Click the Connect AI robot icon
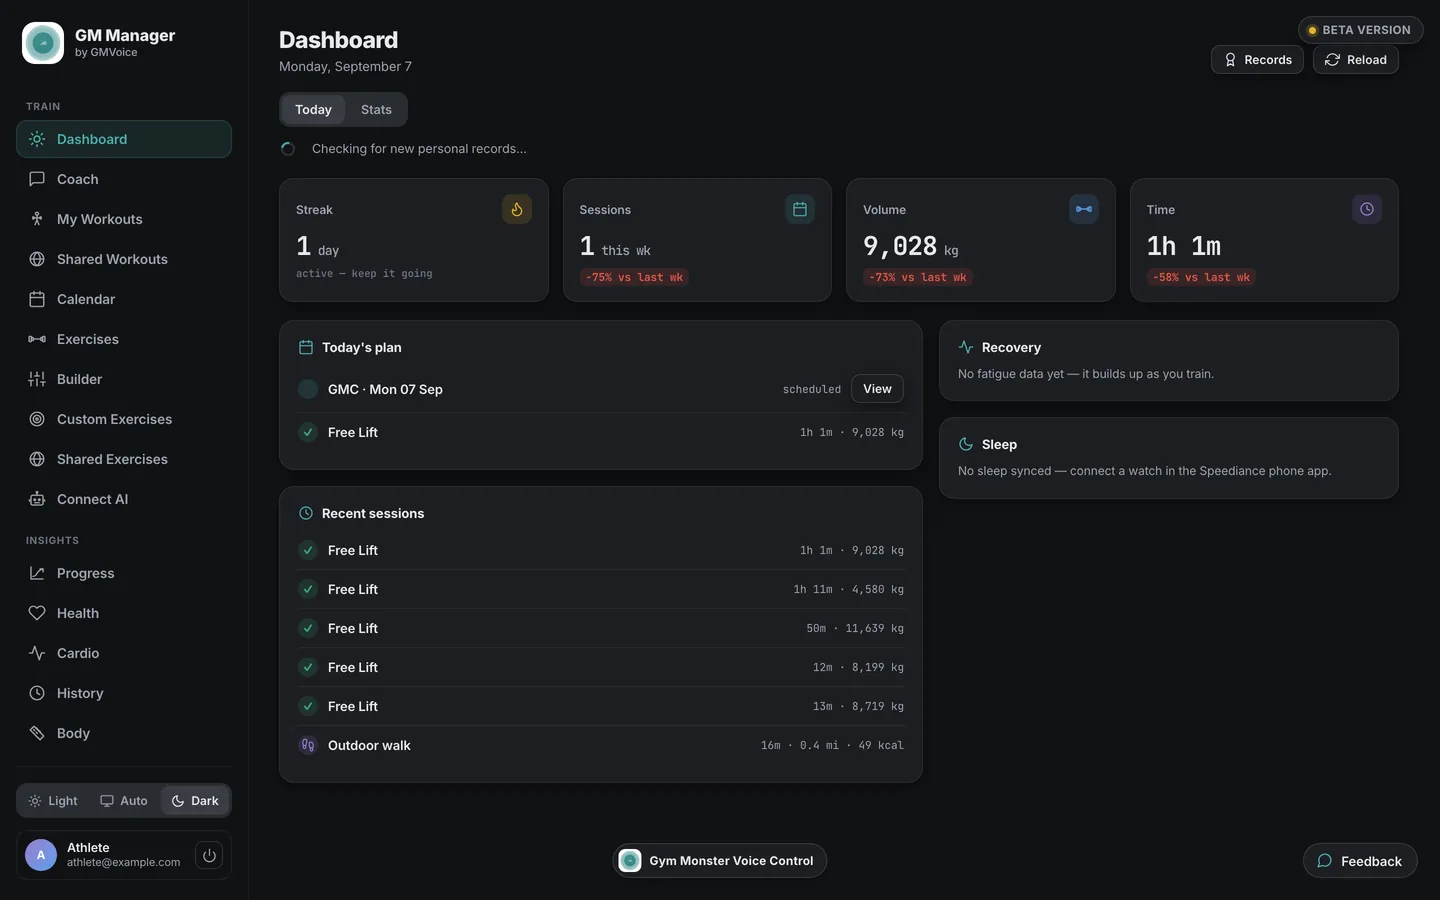The width and height of the screenshot is (1440, 900). click(x=37, y=499)
